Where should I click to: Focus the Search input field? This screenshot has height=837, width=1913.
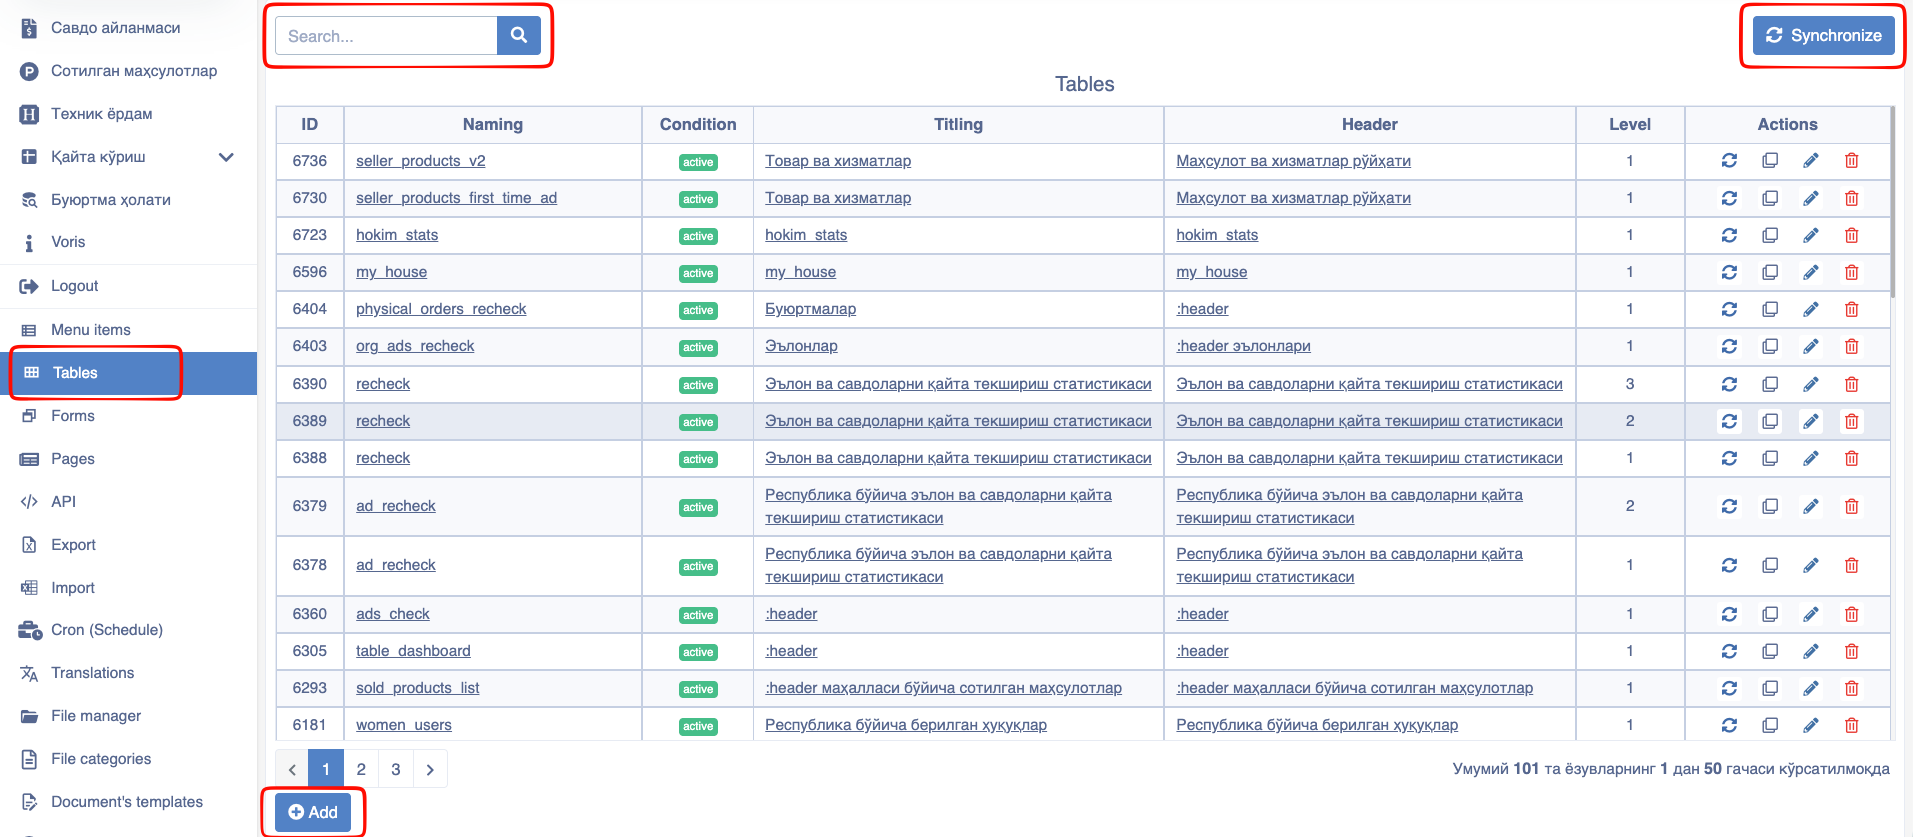(x=386, y=35)
